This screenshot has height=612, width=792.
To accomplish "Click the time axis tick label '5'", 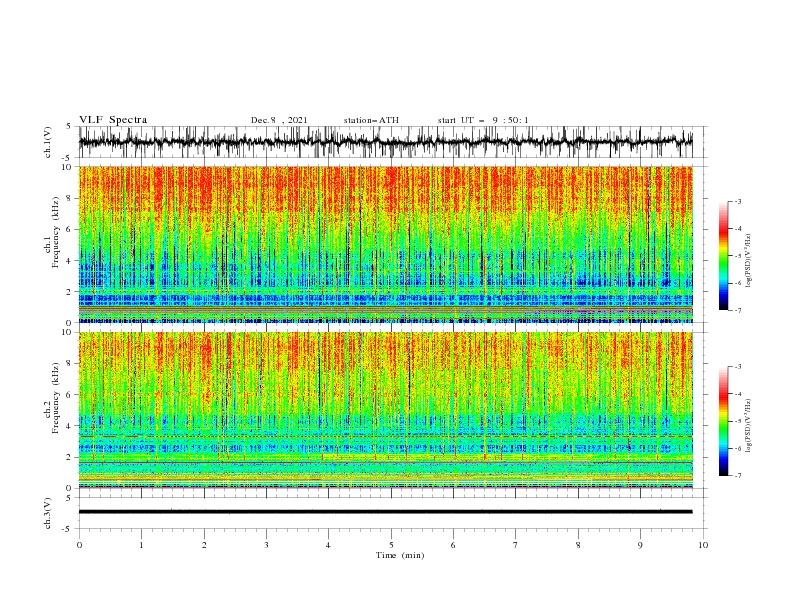I will (x=391, y=545).
